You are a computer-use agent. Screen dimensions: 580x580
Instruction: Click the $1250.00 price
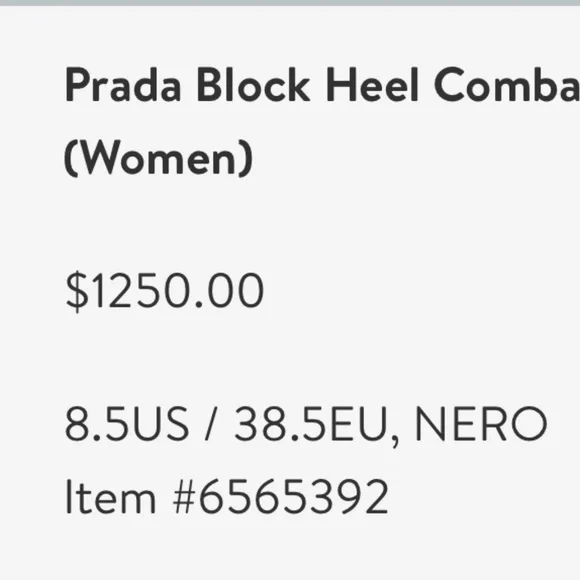(165, 291)
